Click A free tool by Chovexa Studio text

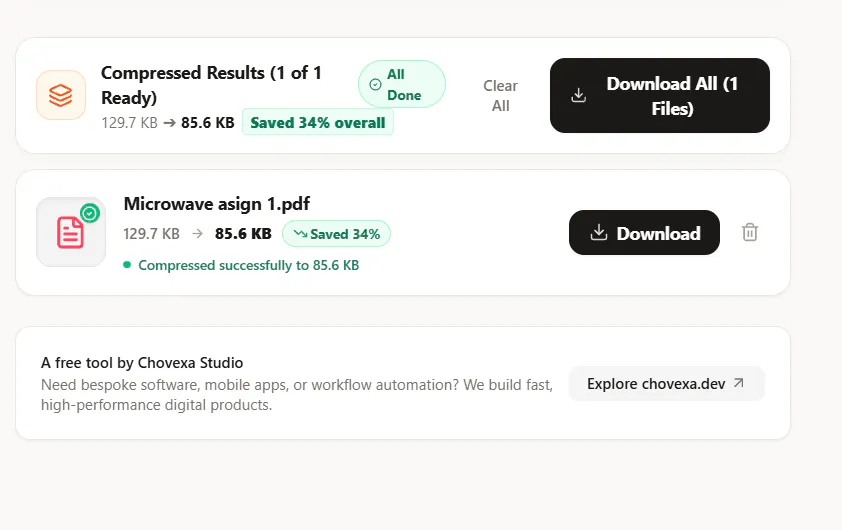pyautogui.click(x=142, y=363)
